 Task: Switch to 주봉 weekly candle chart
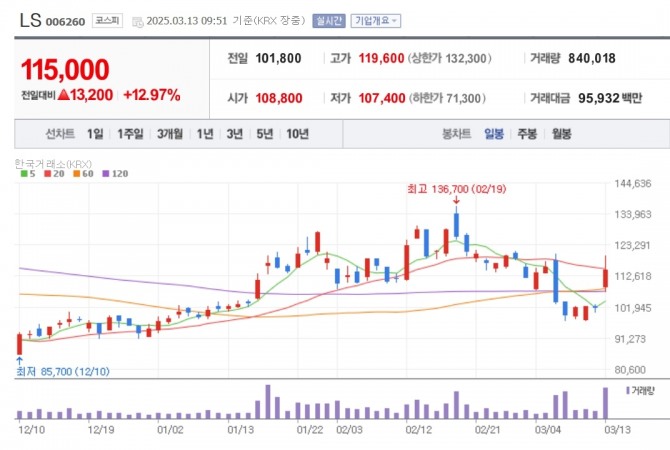click(x=527, y=134)
